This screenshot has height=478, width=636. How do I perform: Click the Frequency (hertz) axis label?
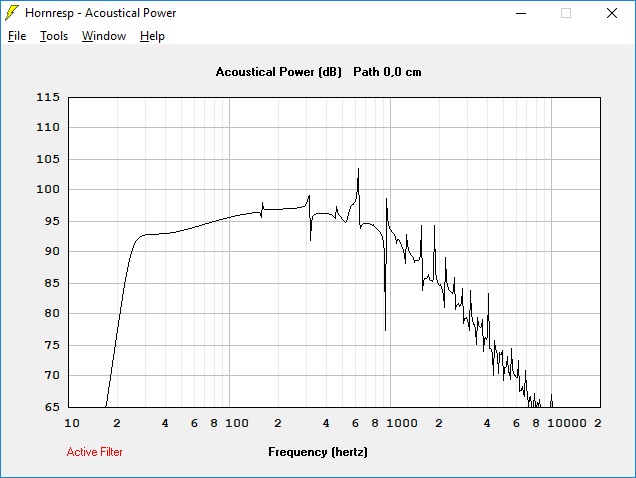pos(318,452)
